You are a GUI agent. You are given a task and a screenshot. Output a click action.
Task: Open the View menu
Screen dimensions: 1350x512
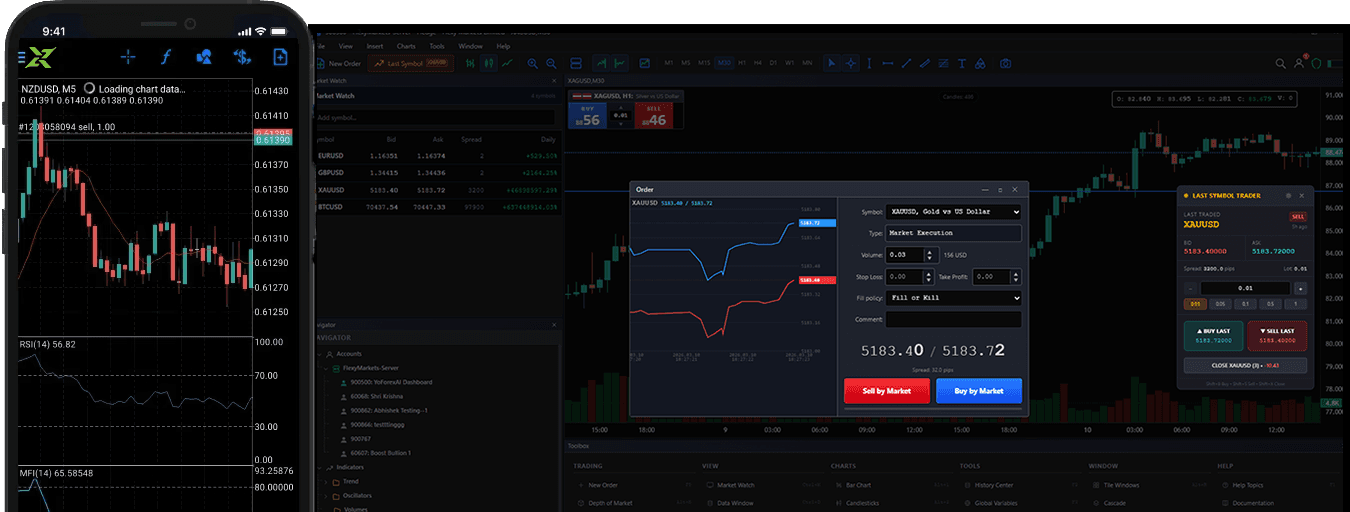pos(346,46)
